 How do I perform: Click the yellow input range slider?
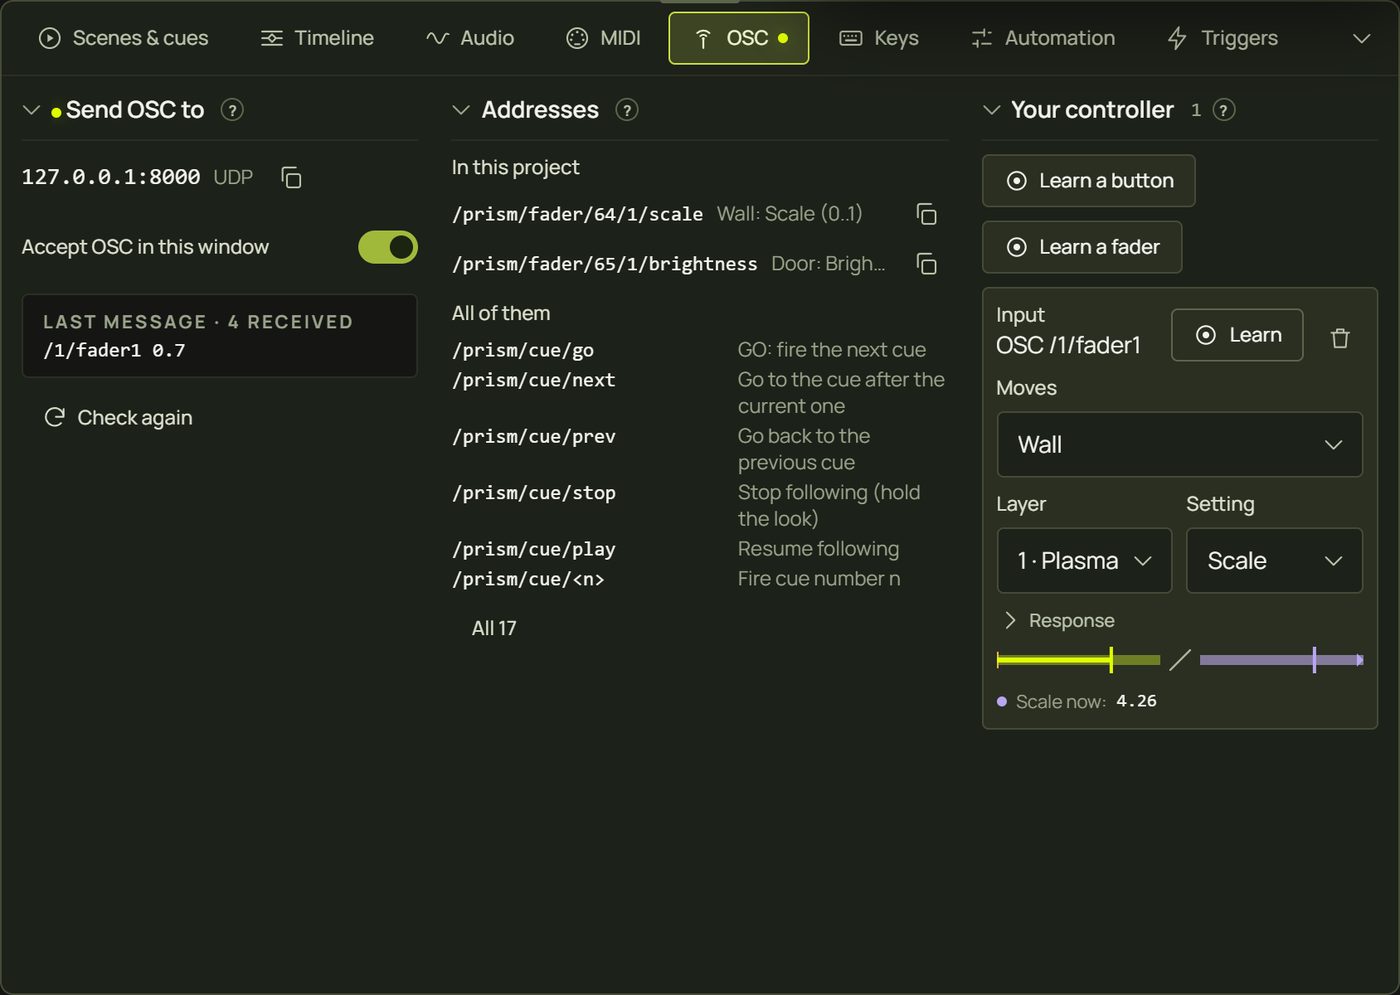1079,660
